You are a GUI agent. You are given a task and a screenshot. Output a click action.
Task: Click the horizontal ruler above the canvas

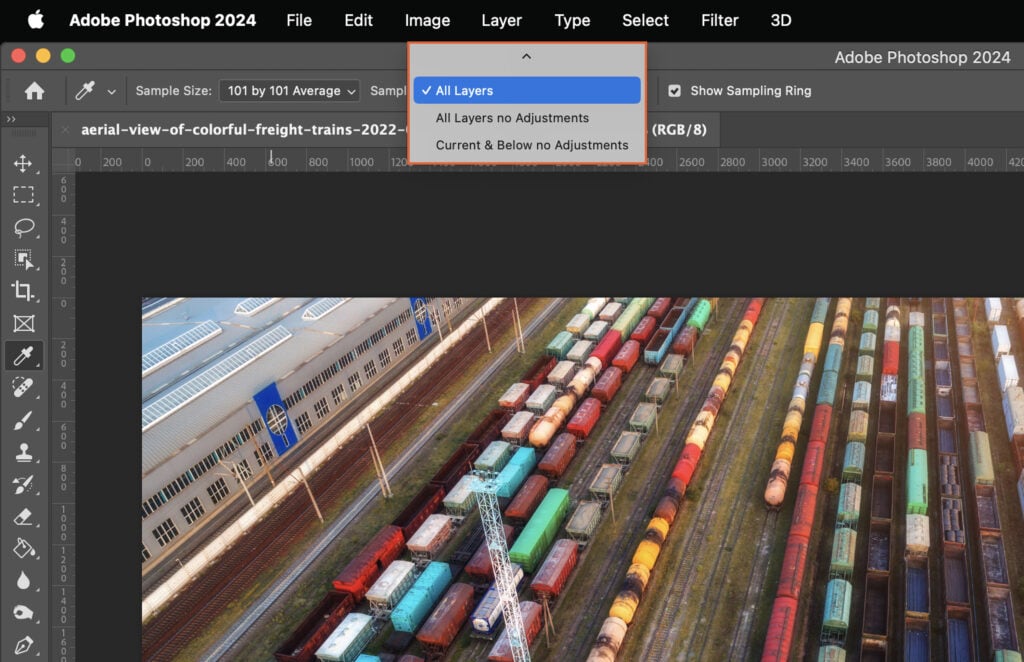point(800,160)
